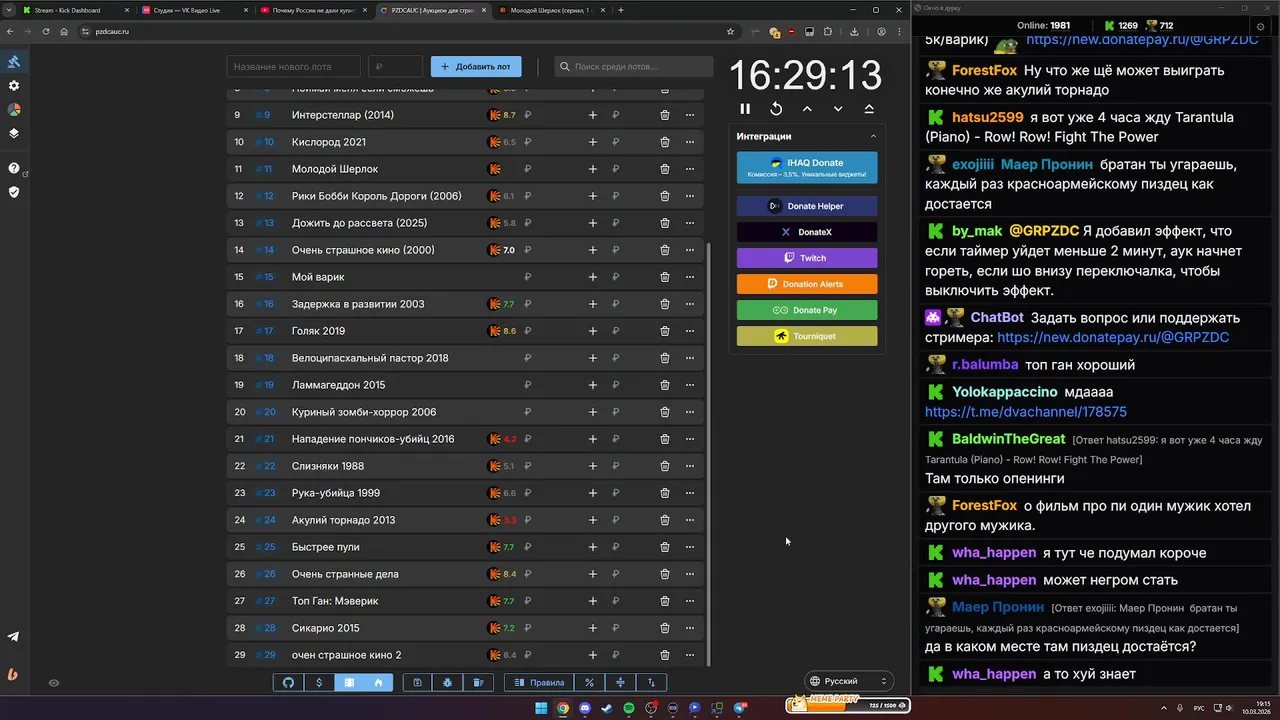This screenshot has height=720, width=1280.
Task: Open more options for Очень страшное кино (2000)
Action: pos(690,250)
